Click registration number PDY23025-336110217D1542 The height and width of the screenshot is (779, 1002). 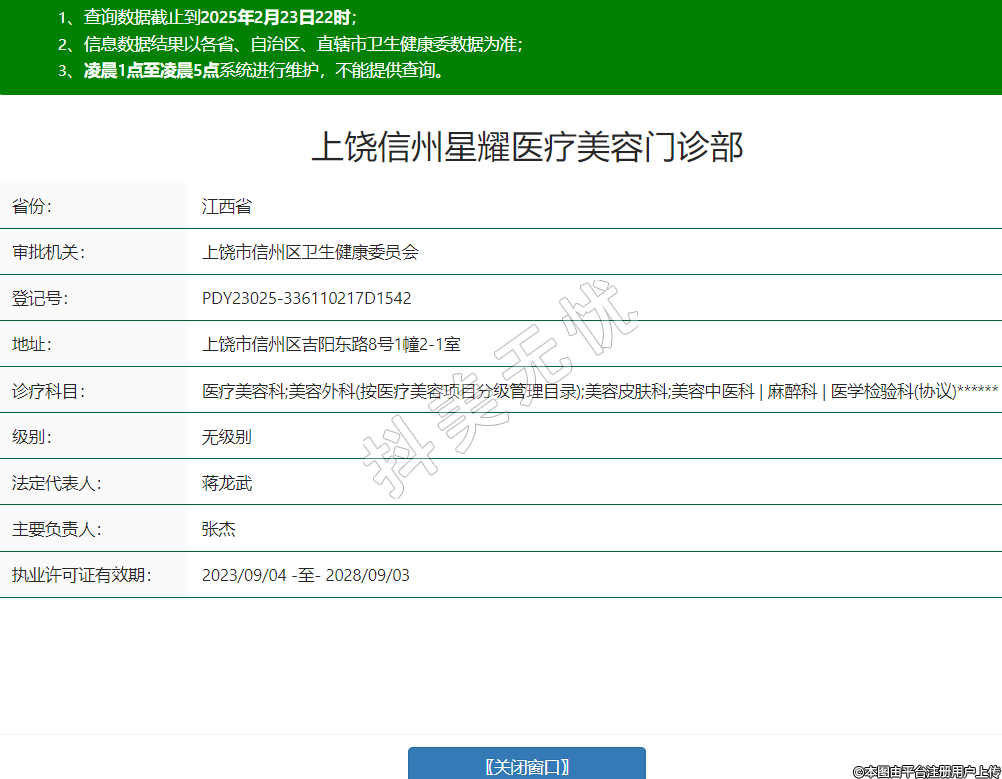pos(306,299)
